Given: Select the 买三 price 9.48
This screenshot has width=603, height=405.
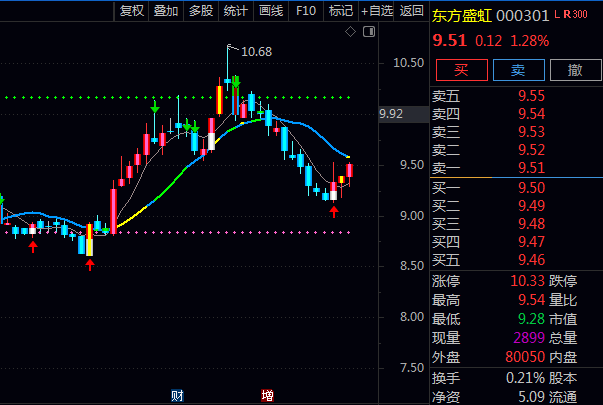Looking at the screenshot, I should 531,224.
